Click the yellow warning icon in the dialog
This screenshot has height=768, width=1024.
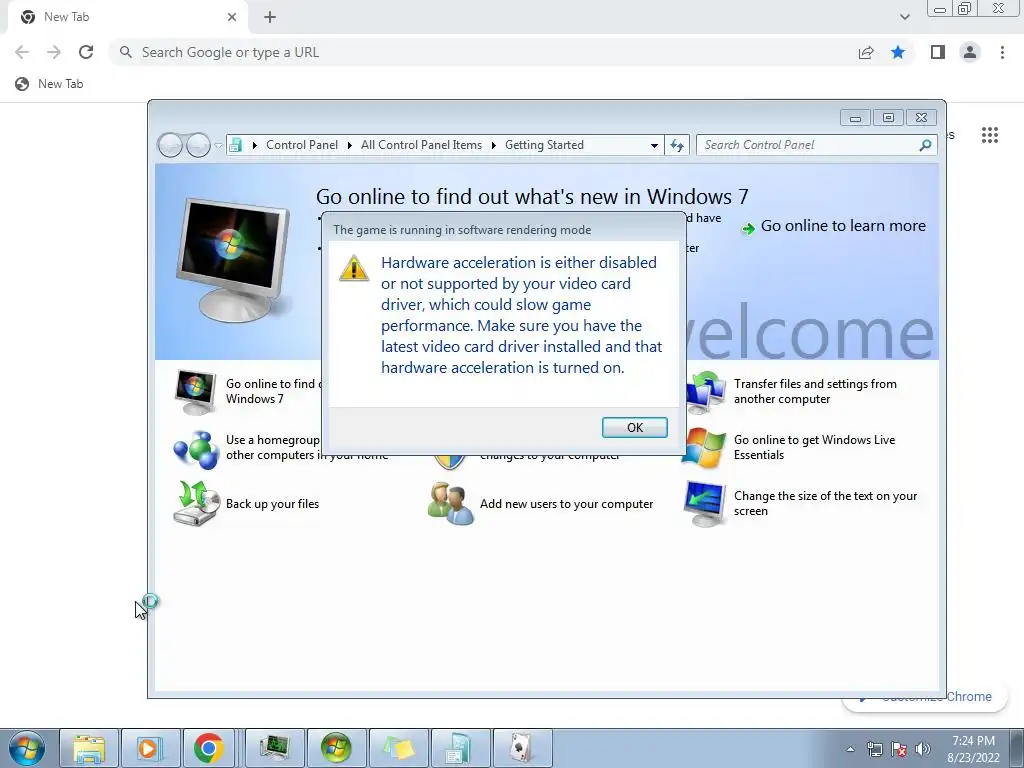[x=354, y=268]
